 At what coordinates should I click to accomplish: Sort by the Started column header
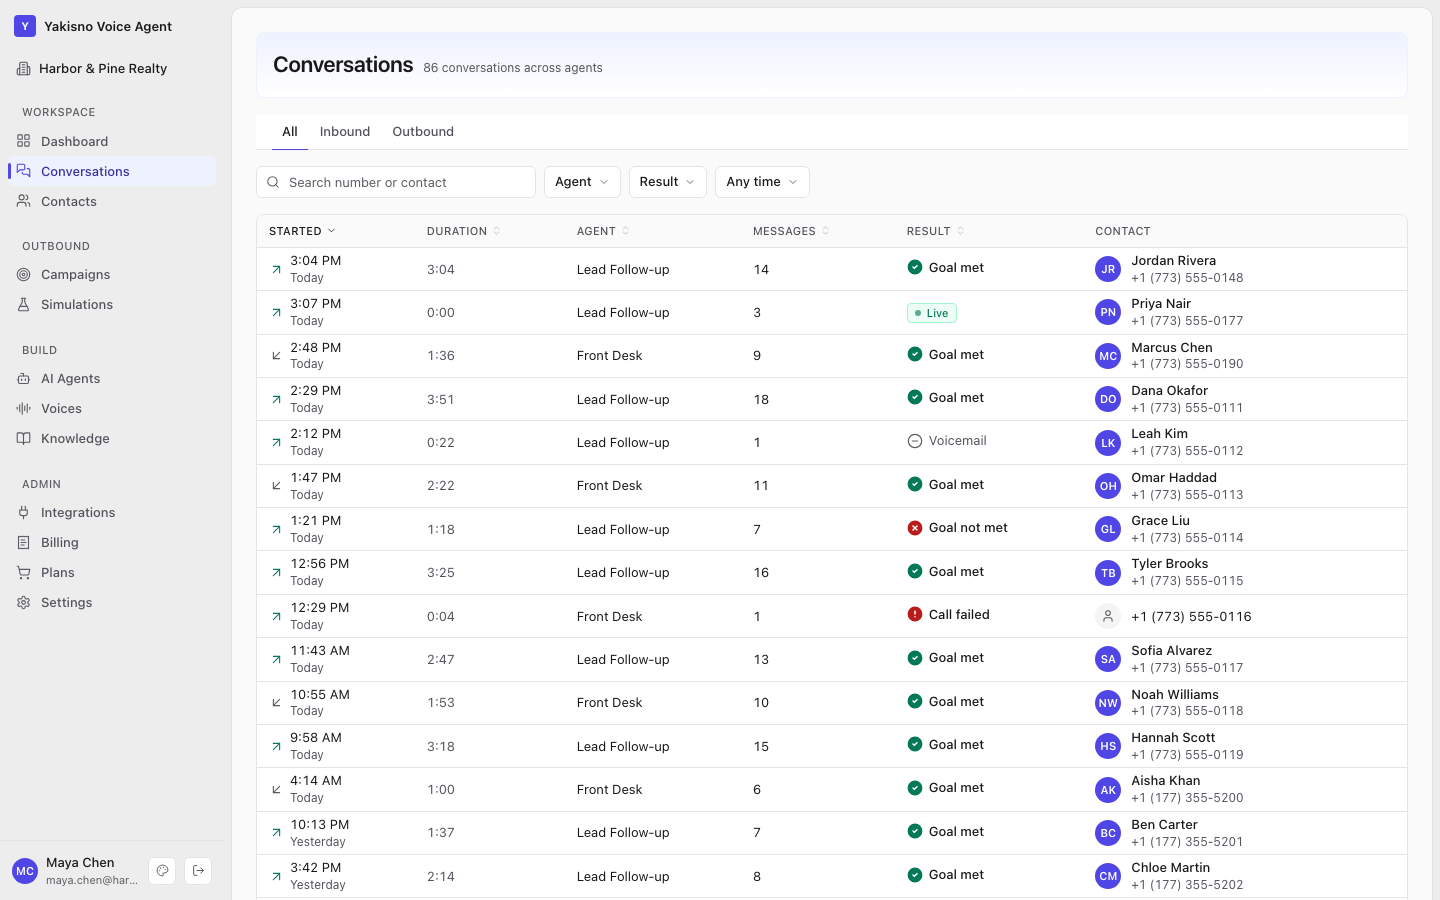pyautogui.click(x=302, y=231)
